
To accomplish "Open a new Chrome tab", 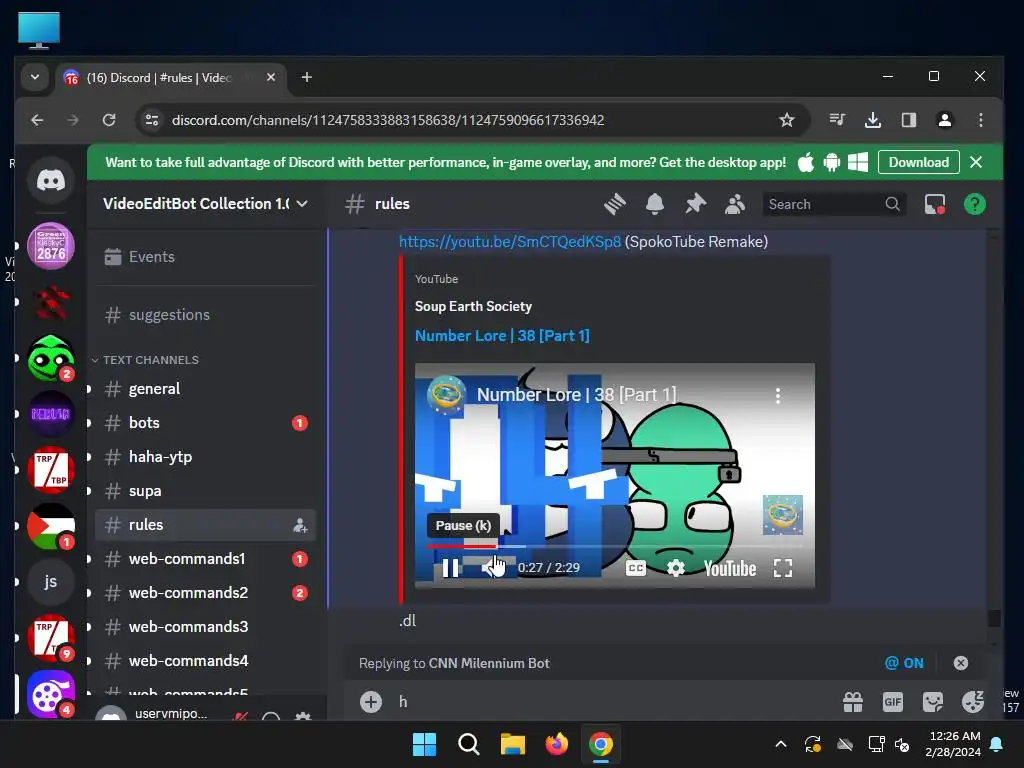I will tap(306, 77).
